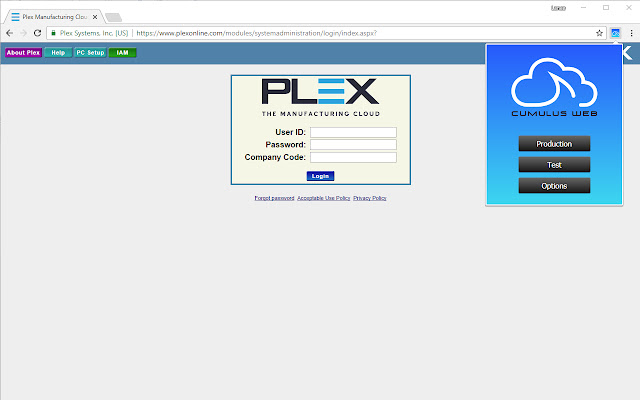Click the Login button
This screenshot has width=640, height=400.
tap(320, 176)
